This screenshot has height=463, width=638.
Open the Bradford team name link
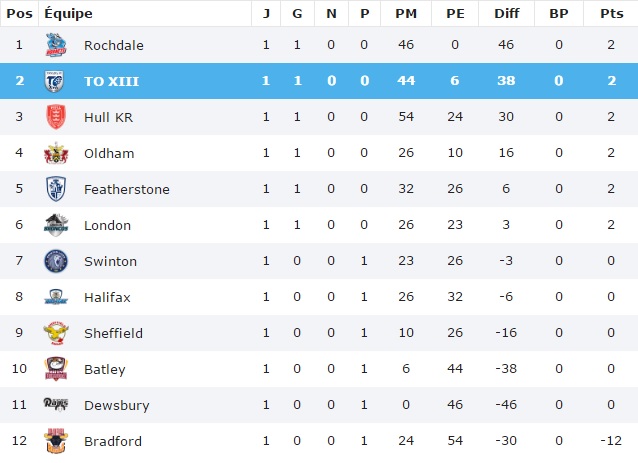pyautogui.click(x=113, y=442)
